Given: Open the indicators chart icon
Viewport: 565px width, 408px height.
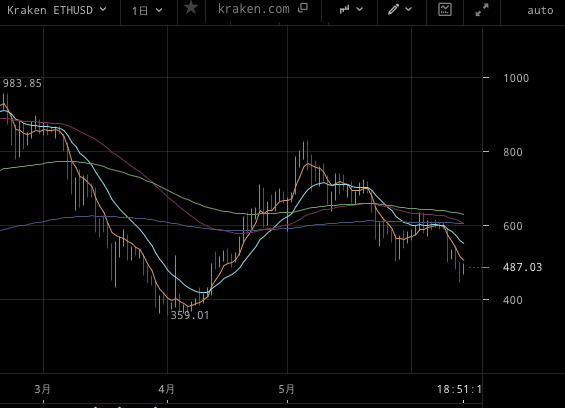Looking at the screenshot, I should coord(445,9).
